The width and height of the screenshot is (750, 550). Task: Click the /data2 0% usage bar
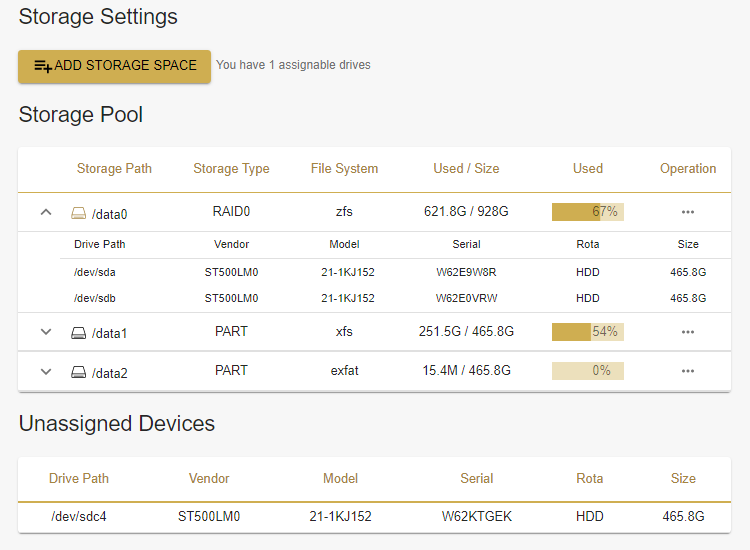click(588, 371)
